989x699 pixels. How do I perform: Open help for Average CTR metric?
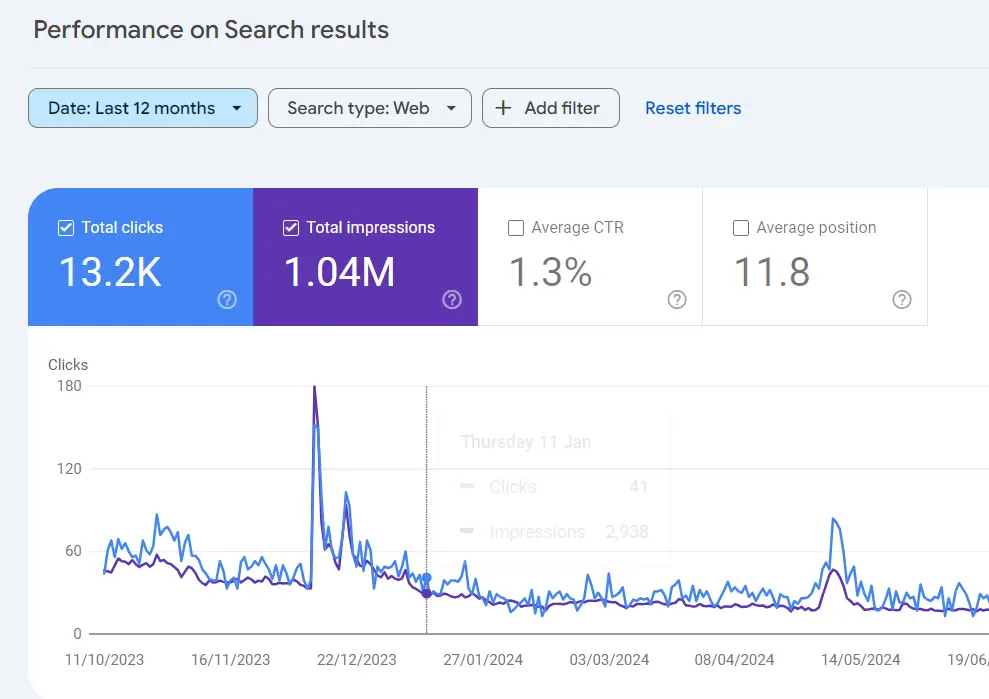tap(677, 300)
